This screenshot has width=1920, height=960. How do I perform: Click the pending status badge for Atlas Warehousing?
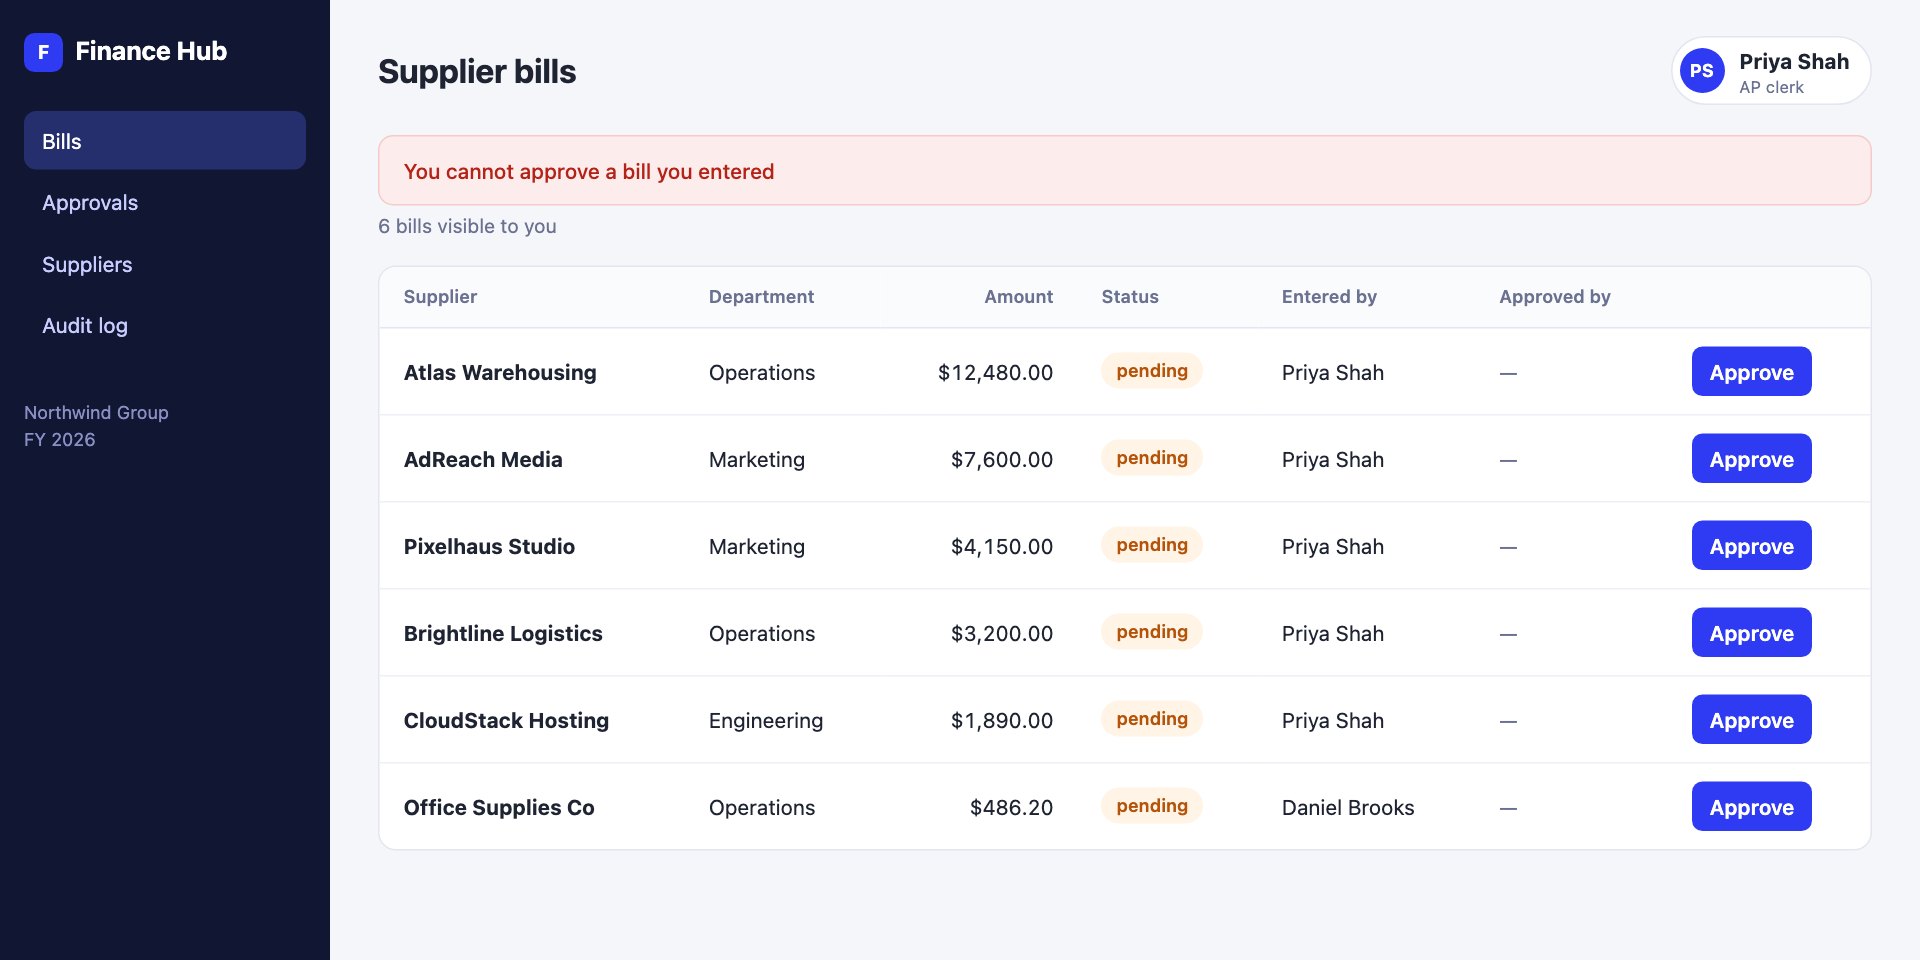(x=1152, y=371)
